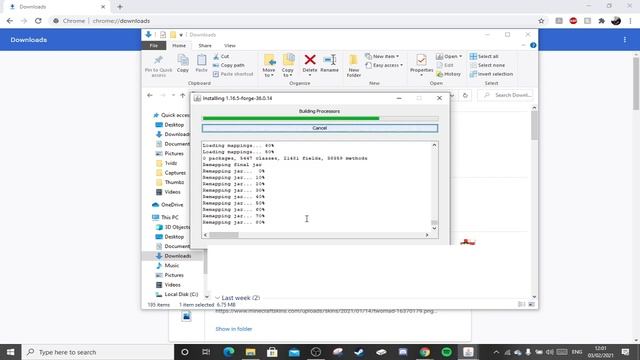Screen dimensions: 640x360
Task: Switch to the View ribbon tab
Action: tap(230, 46)
